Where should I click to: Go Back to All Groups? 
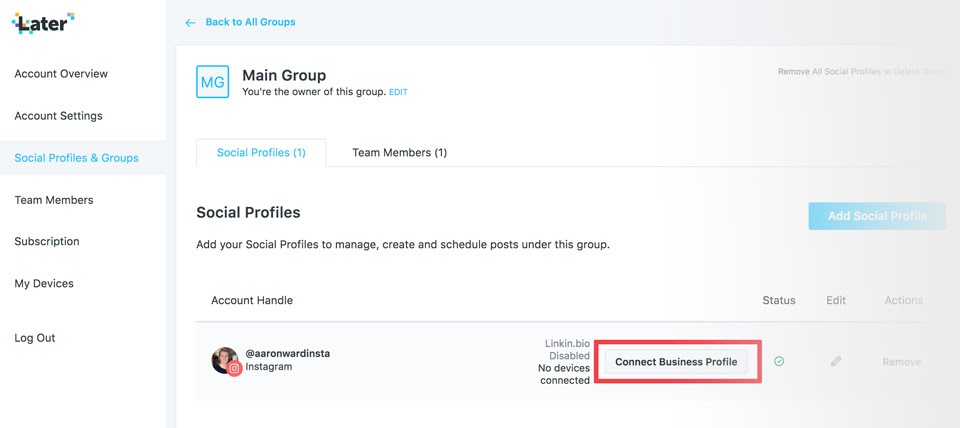click(x=250, y=22)
